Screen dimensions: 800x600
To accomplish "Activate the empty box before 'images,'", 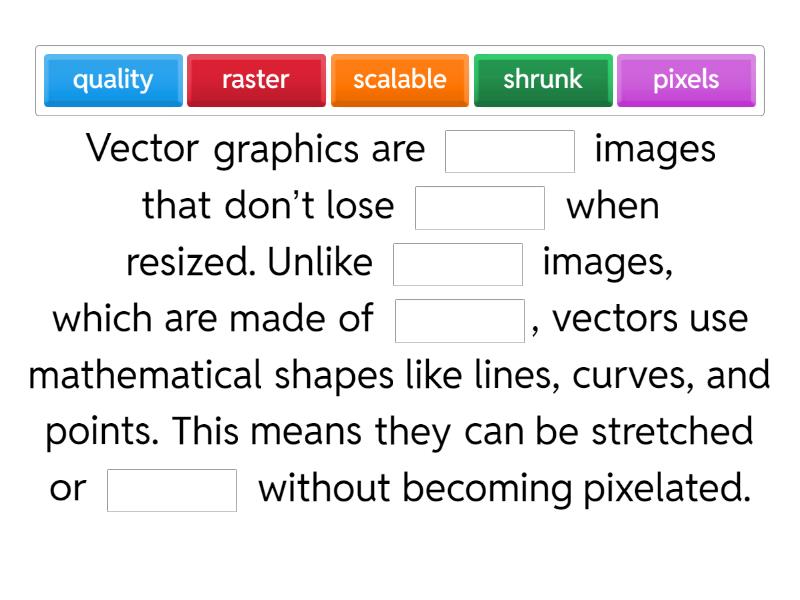I will 458,265.
